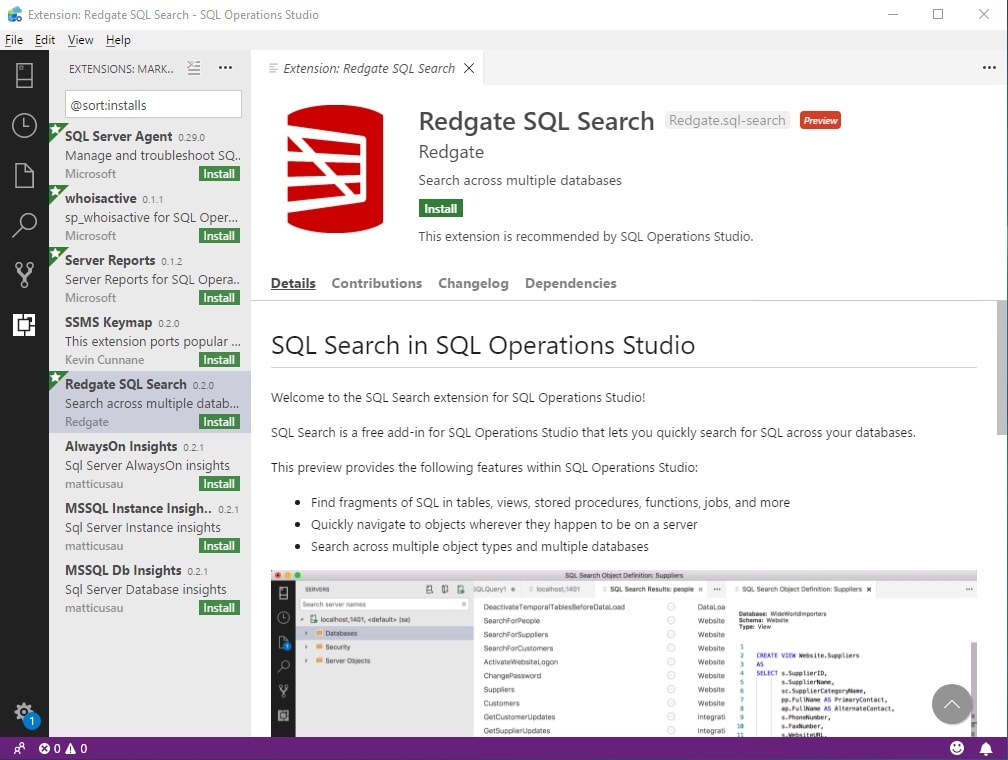Select MSSQL Instance Insights extension entry
This screenshot has width=1008, height=760.
(150, 527)
